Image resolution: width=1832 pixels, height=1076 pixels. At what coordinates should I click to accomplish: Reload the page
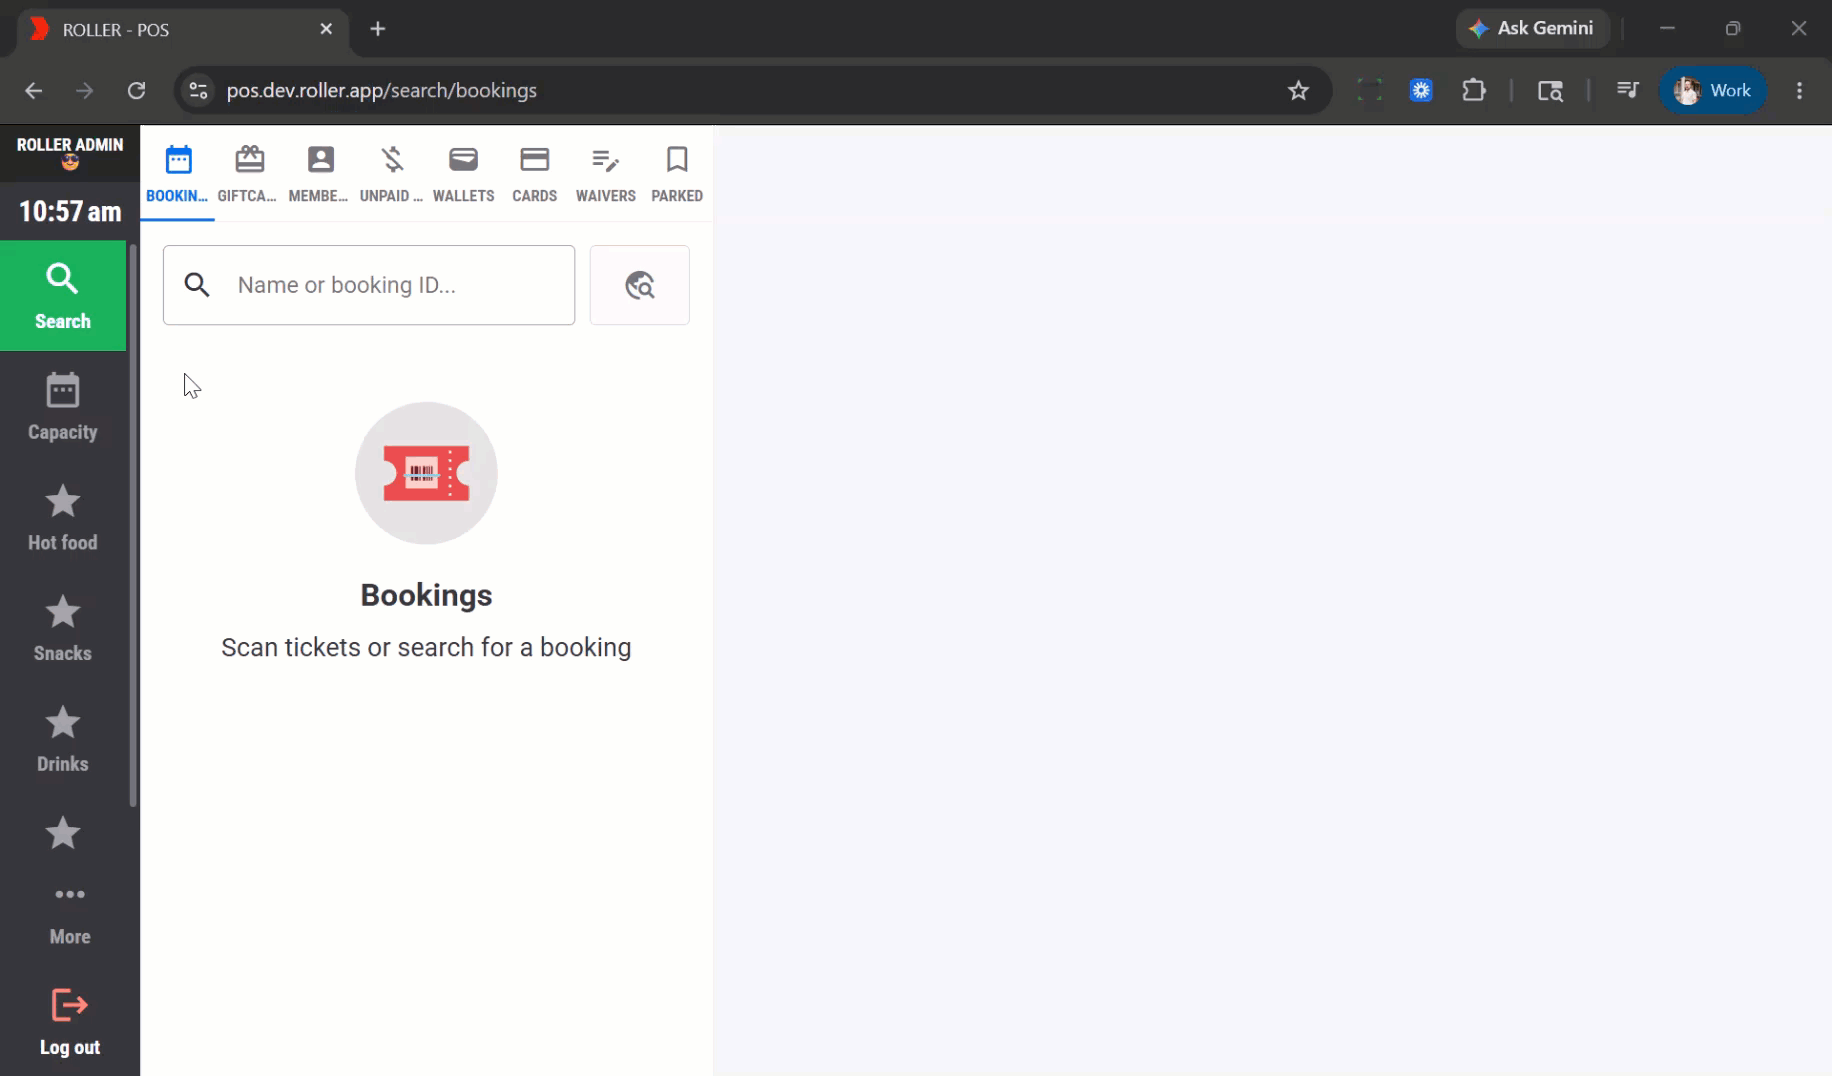click(137, 90)
